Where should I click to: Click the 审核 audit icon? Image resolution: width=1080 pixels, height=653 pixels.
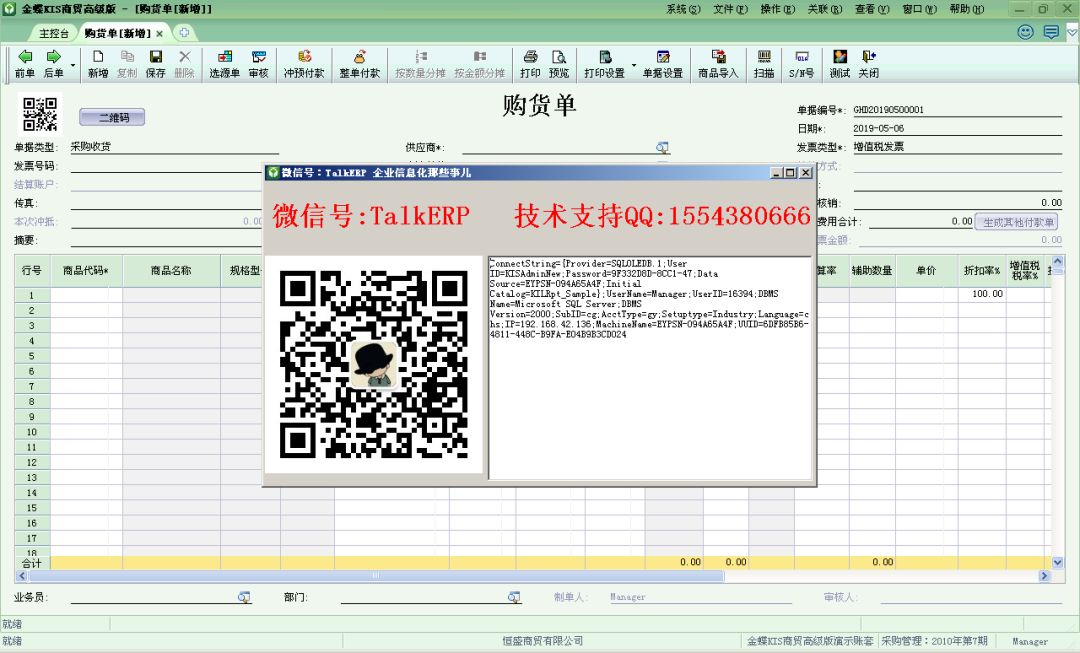click(258, 64)
